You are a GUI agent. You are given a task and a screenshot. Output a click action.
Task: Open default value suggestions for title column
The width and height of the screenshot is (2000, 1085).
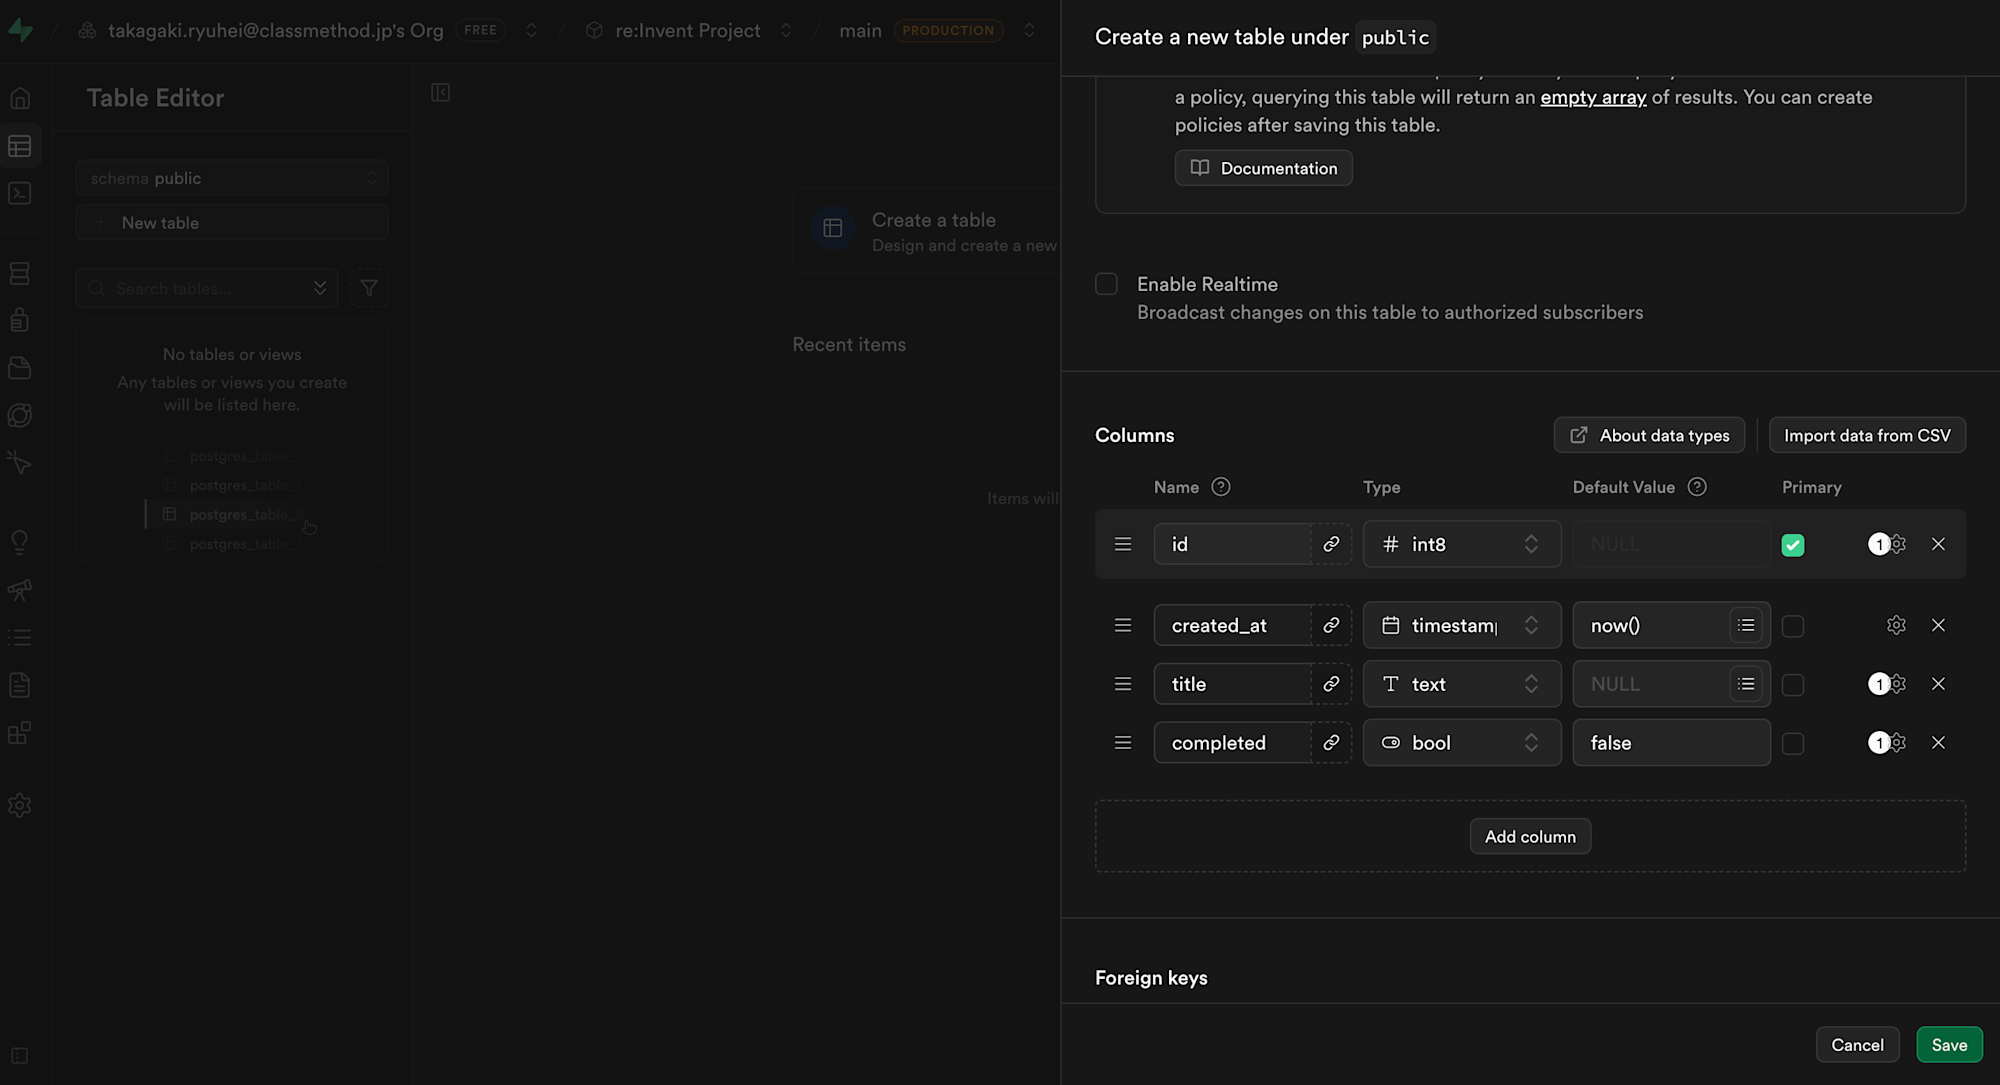coord(1746,684)
